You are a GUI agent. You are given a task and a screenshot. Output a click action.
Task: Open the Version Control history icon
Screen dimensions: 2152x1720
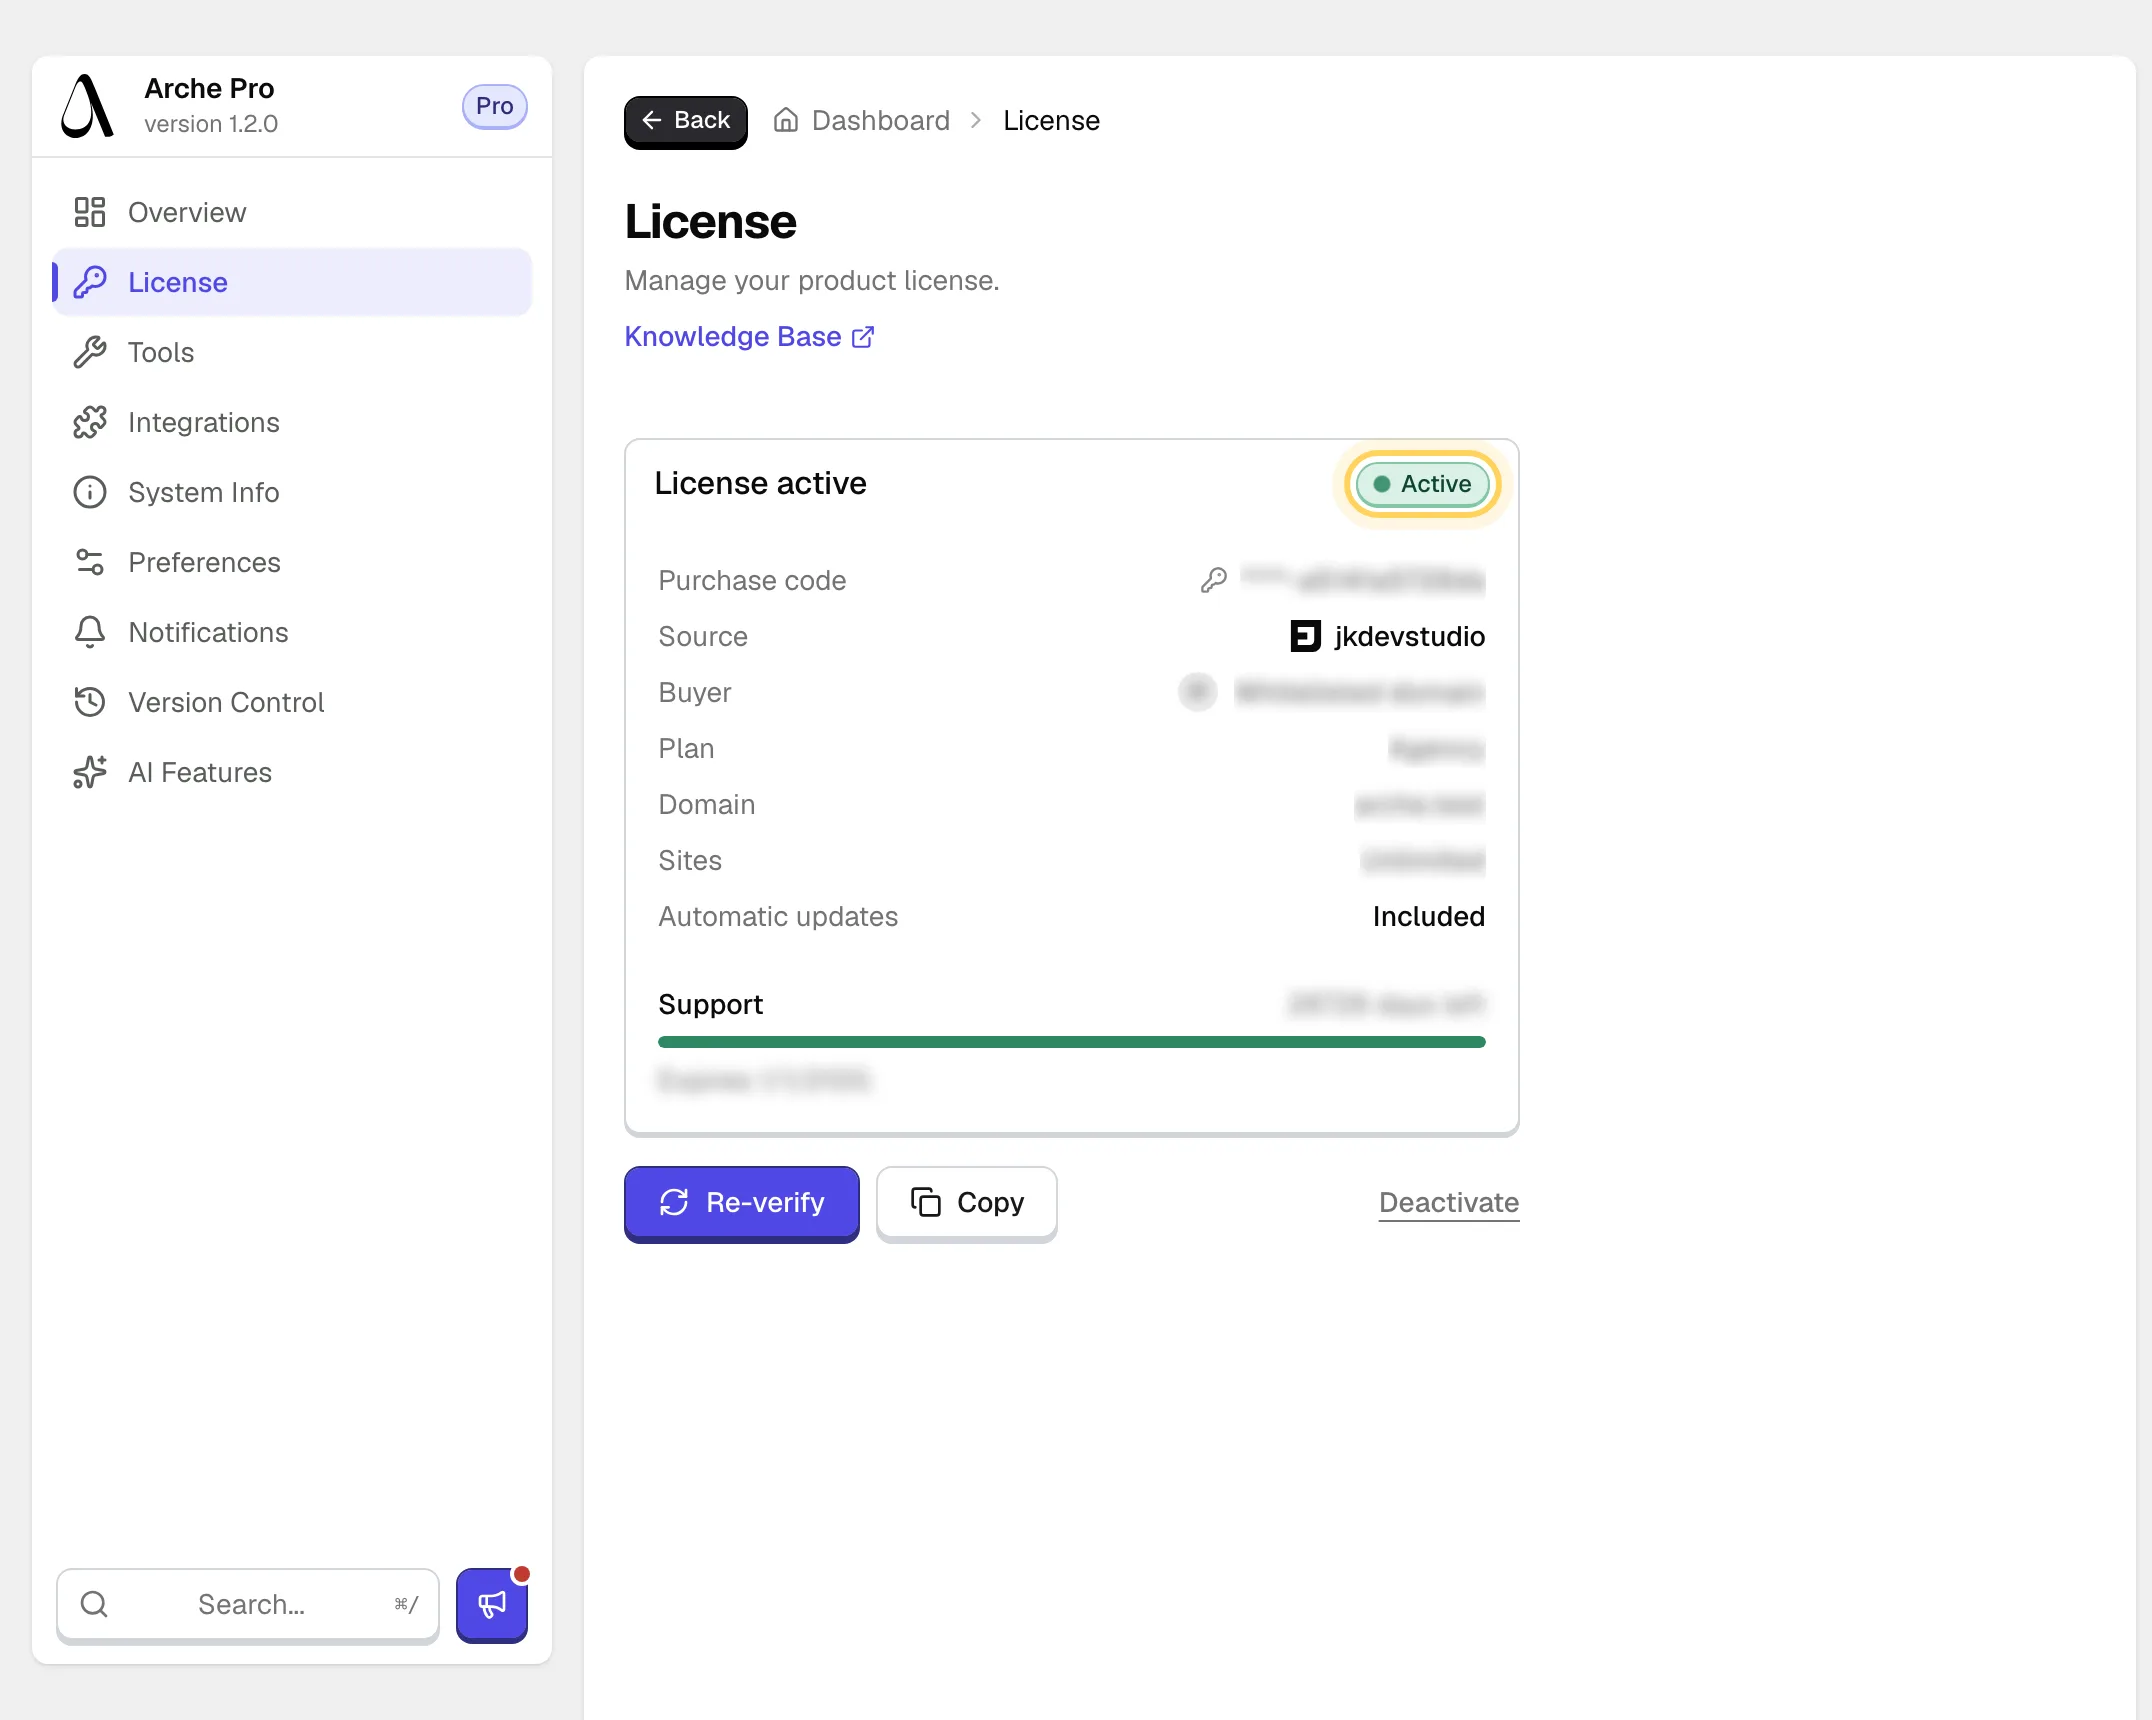pyautogui.click(x=90, y=702)
